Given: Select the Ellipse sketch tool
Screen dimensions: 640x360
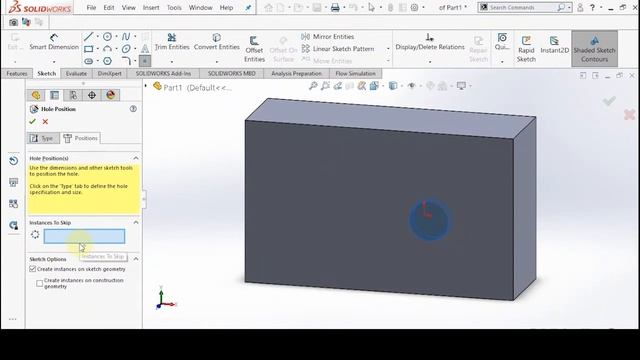Looking at the screenshot, I should click(126, 49).
